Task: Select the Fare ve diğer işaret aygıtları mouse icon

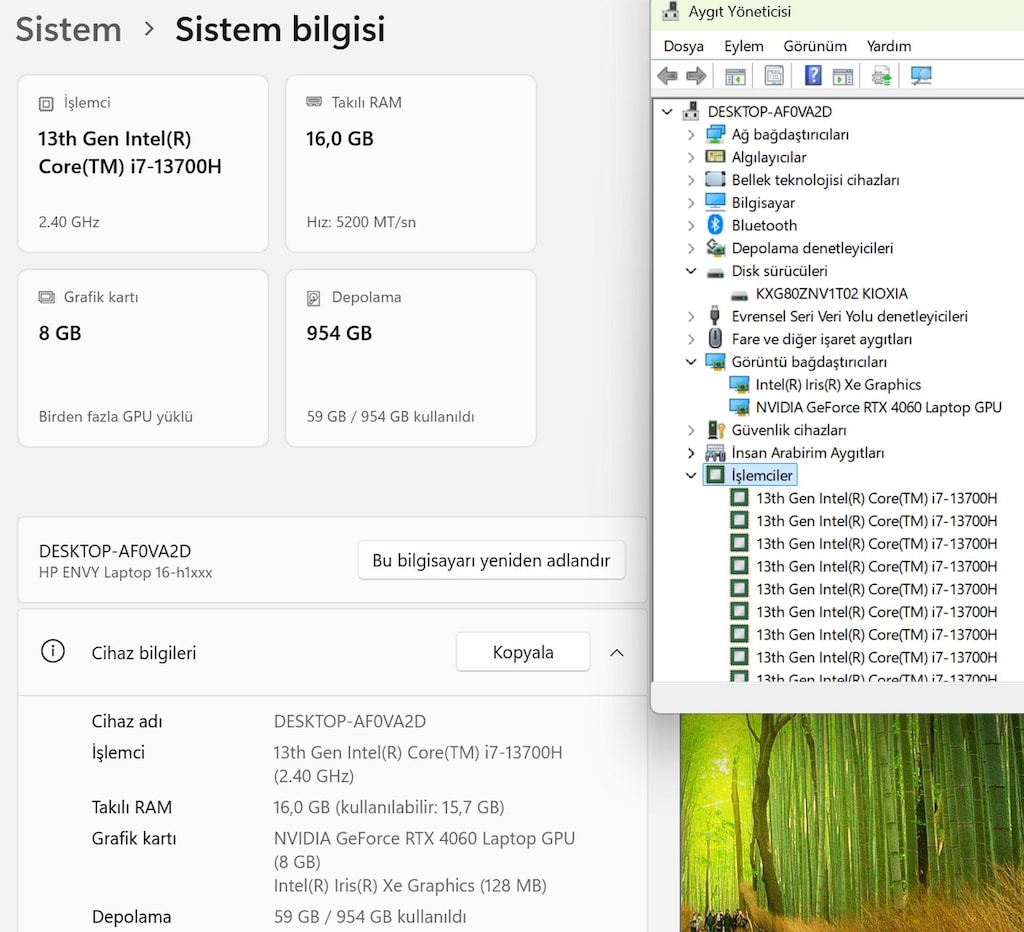Action: pyautogui.click(x=715, y=338)
